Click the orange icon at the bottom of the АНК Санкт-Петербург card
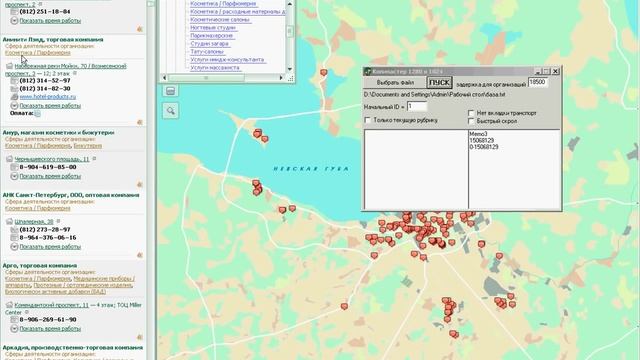Viewport: 640px width, 360px height. (140, 255)
